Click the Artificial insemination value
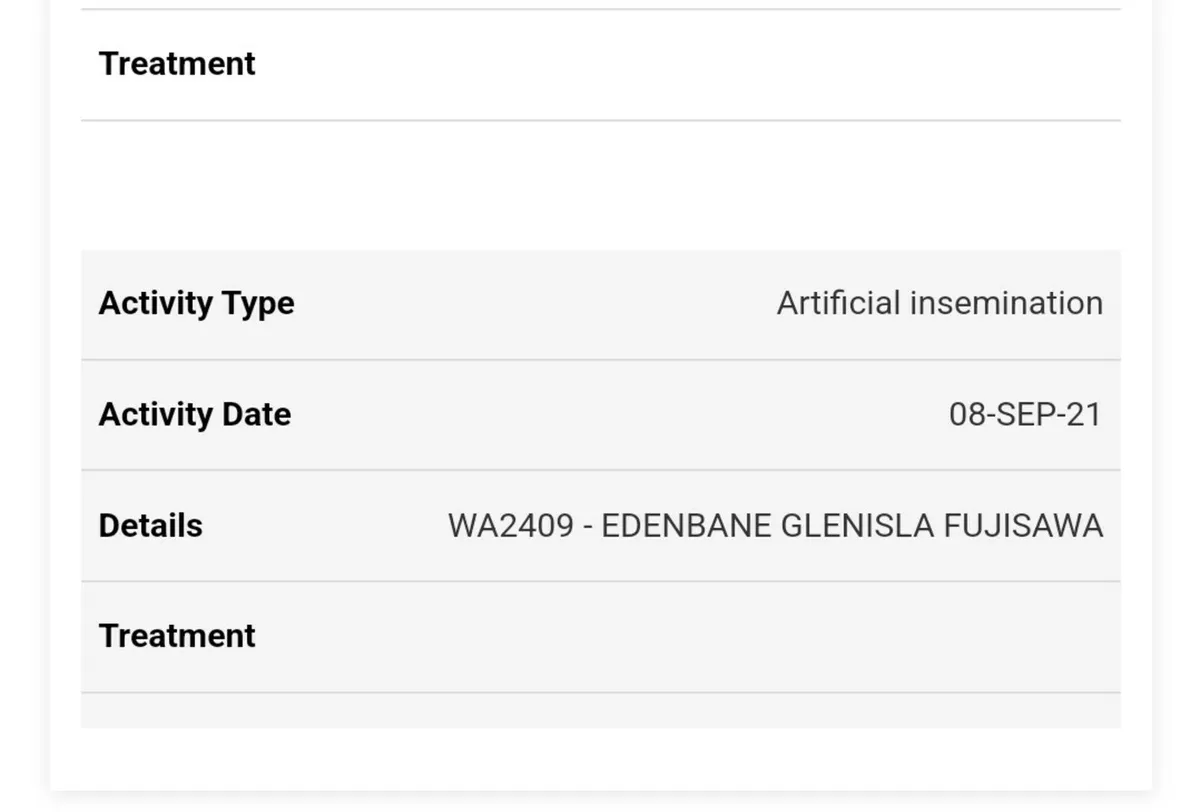 tap(939, 303)
